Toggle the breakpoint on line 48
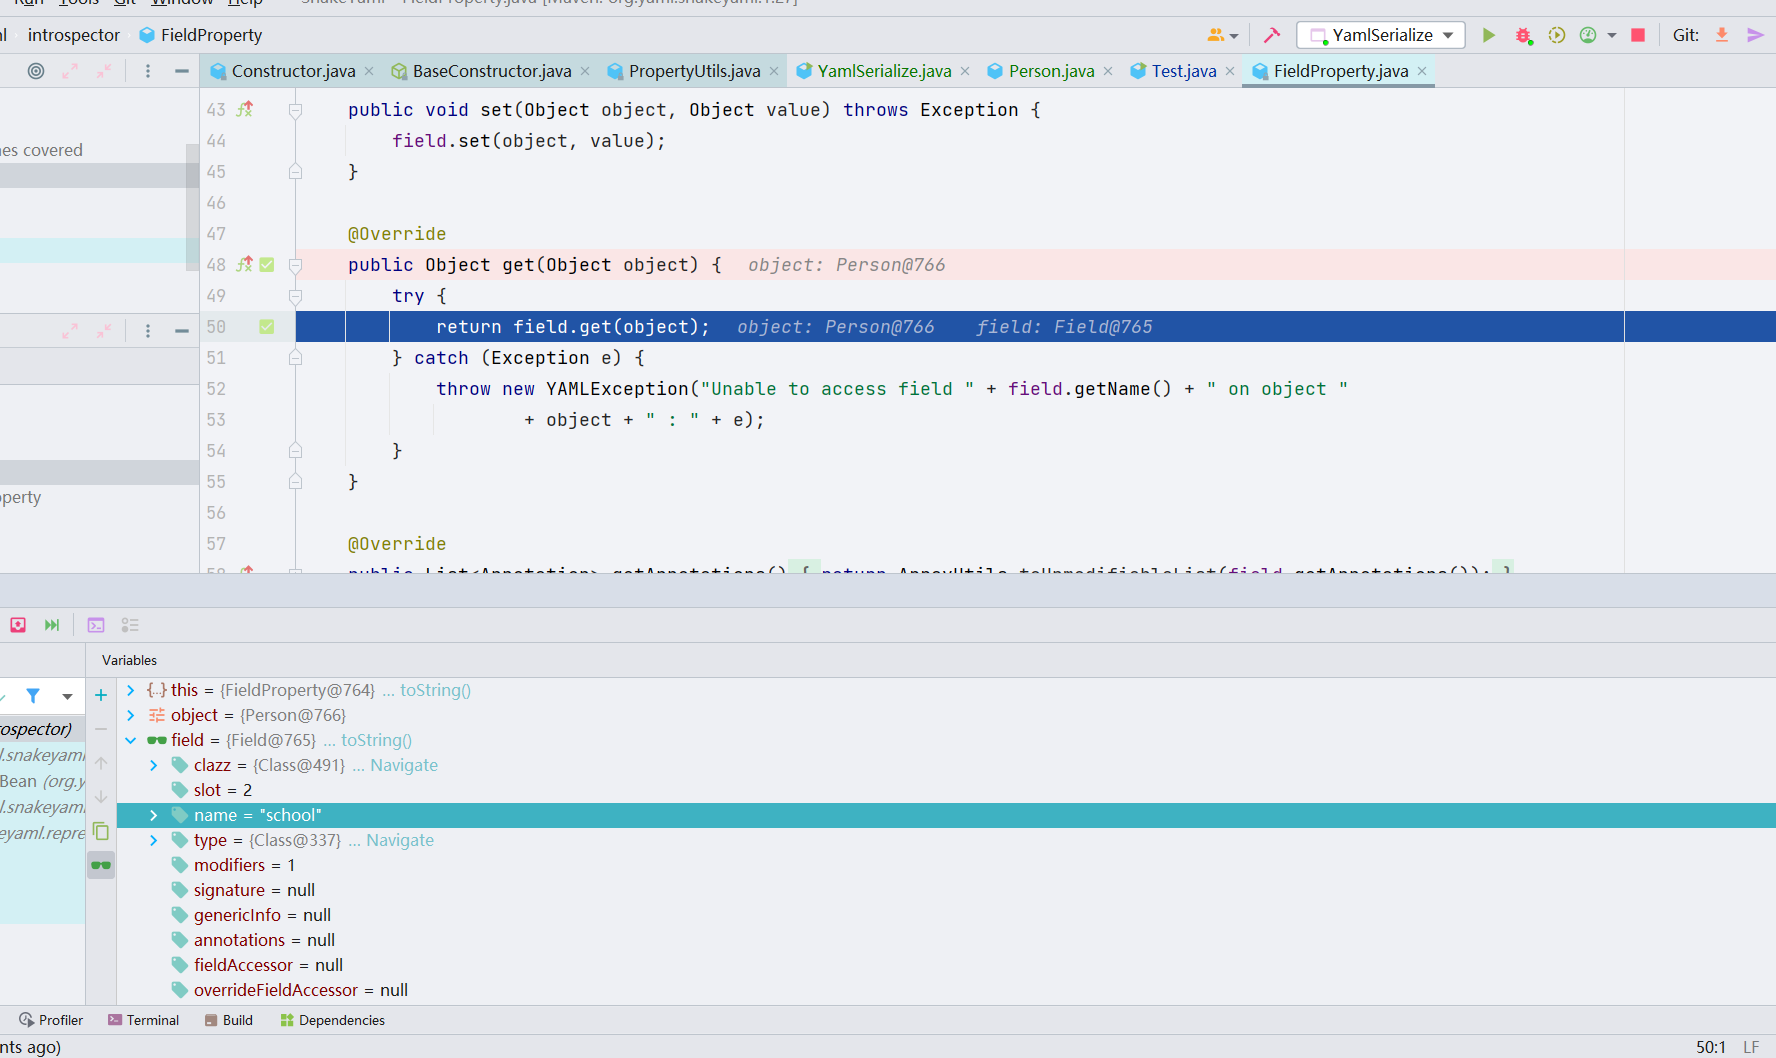The height and width of the screenshot is (1058, 1776). tap(267, 265)
